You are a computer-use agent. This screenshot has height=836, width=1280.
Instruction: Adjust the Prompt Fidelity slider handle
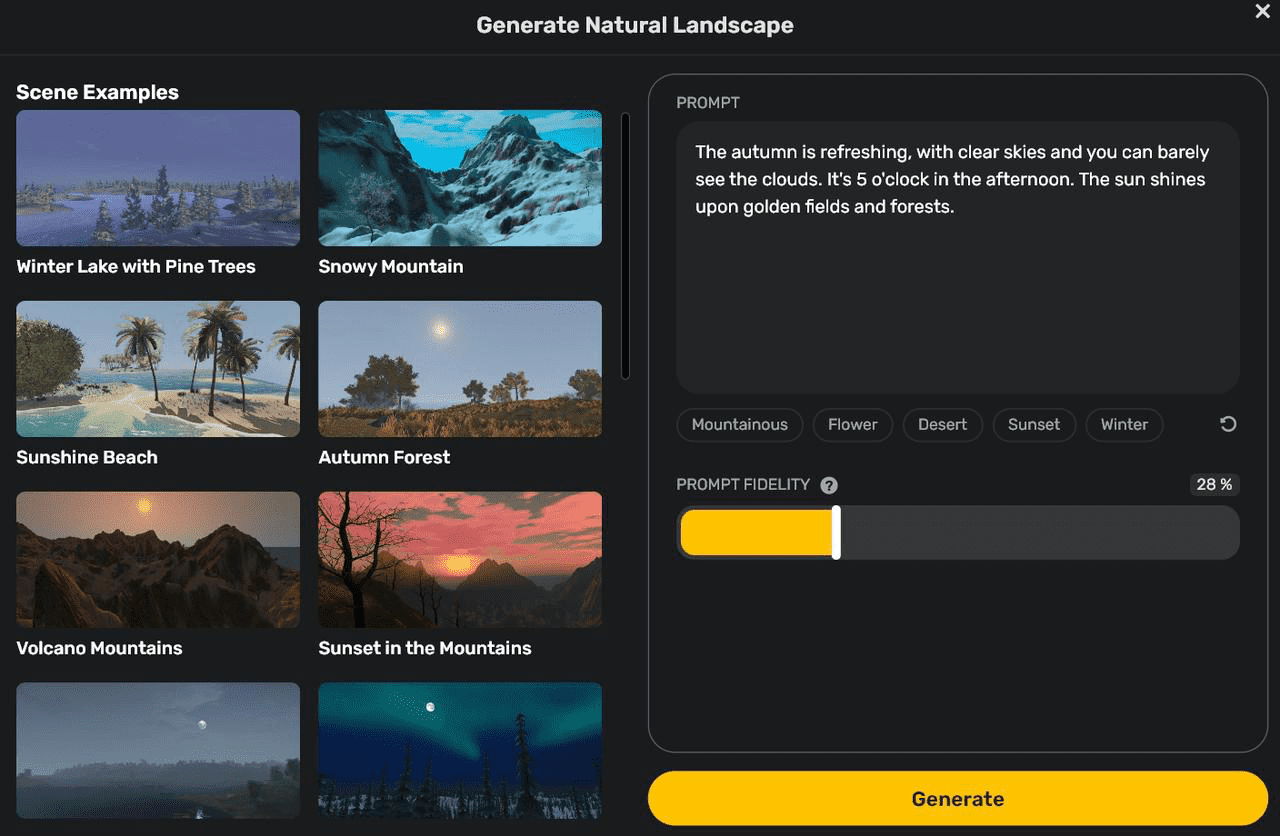point(837,532)
